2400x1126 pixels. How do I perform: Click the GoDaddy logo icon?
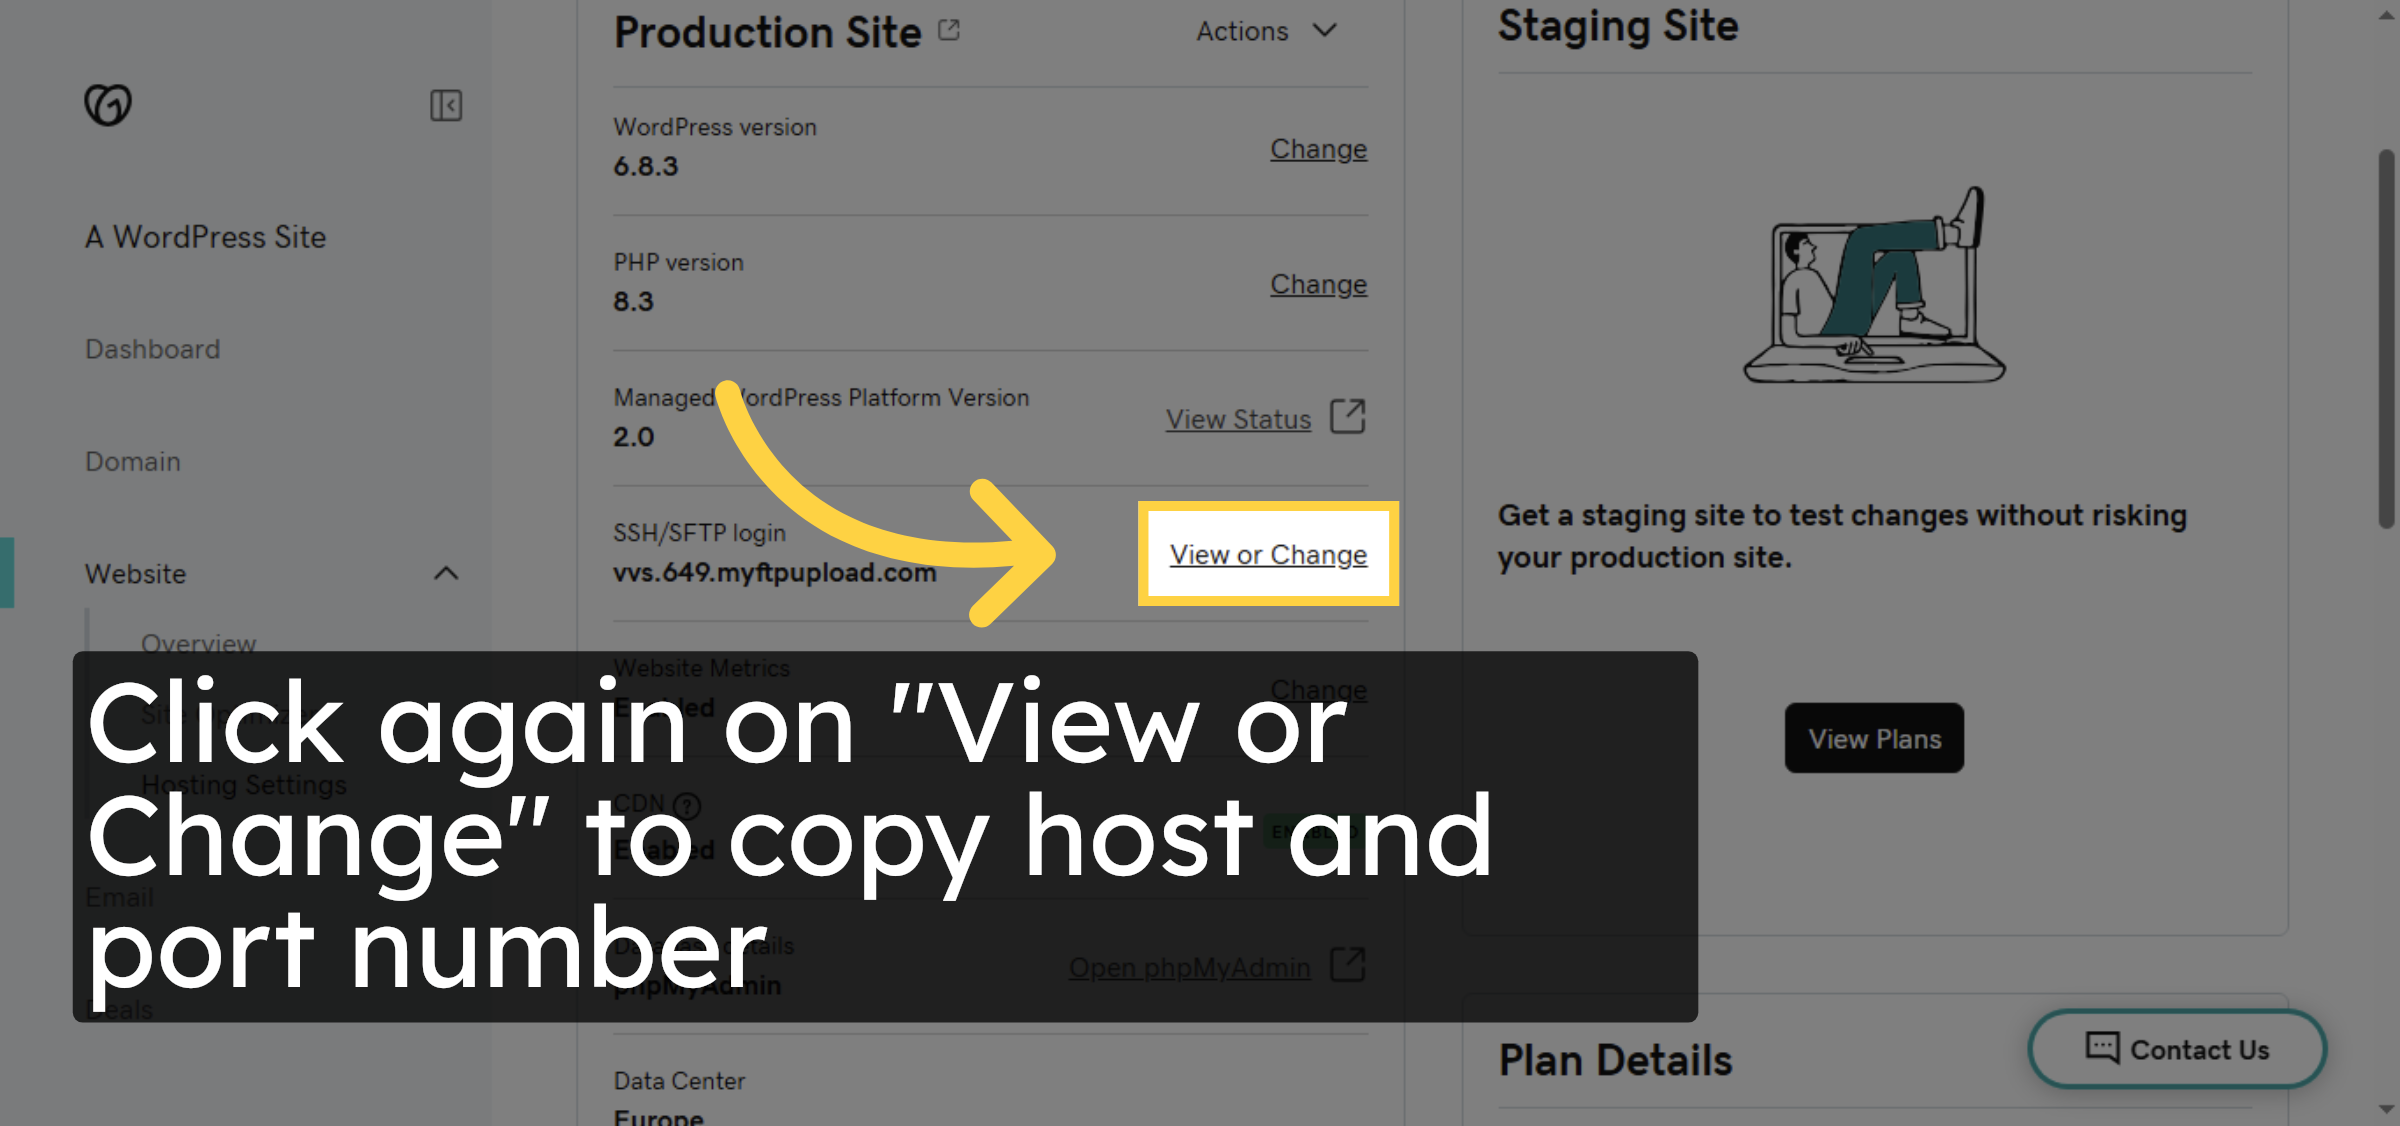(108, 103)
